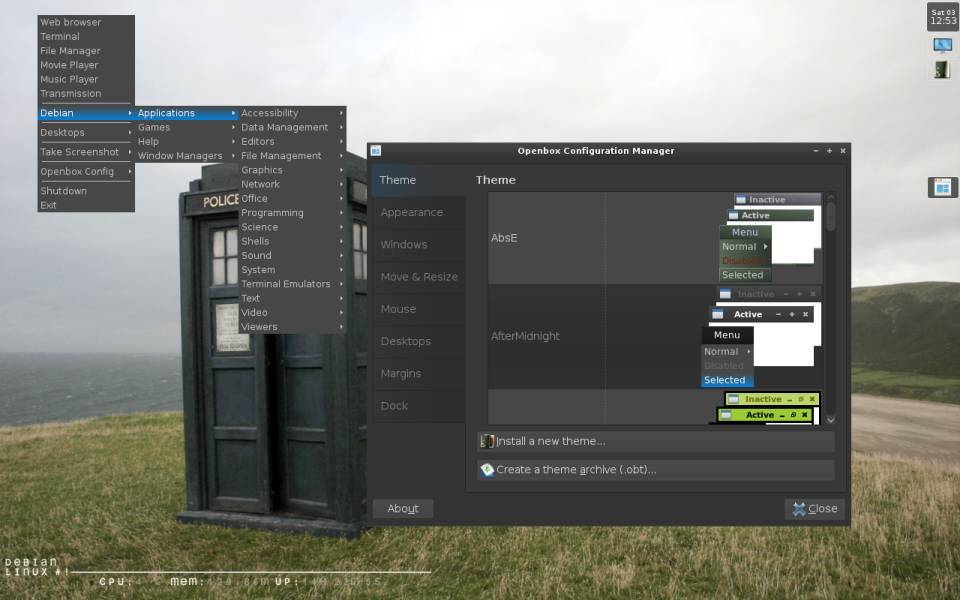Click the Openbox Configuration Manager window icon
960x600 pixels.
pos(376,151)
